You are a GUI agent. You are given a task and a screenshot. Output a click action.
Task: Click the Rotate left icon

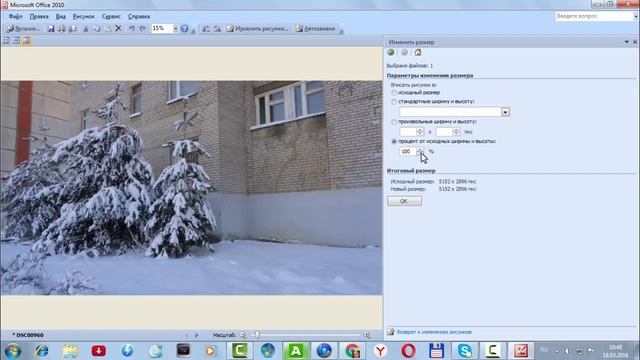tap(206, 29)
